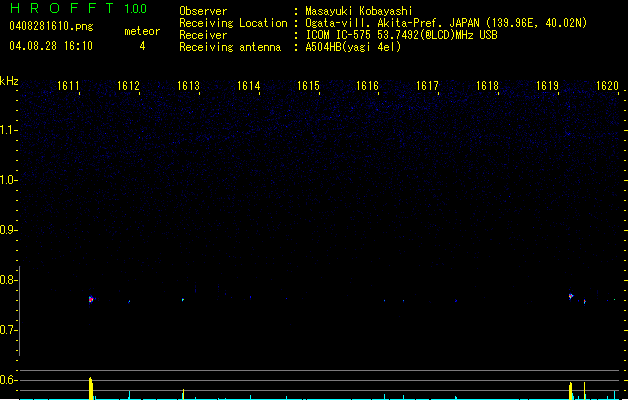
Task: Click the 1616 time axis marker
Action: (367, 86)
